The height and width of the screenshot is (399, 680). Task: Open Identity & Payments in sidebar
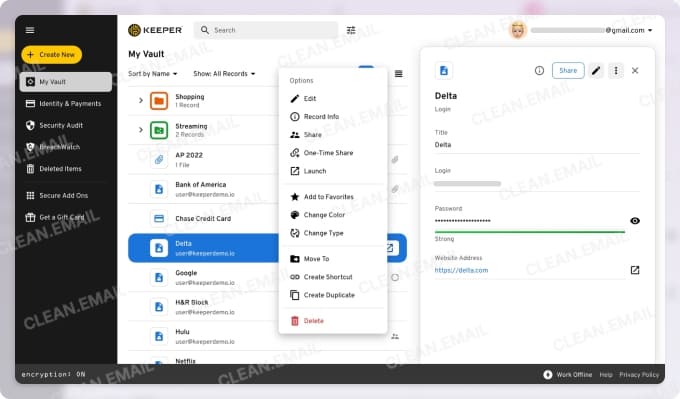[x=65, y=104]
